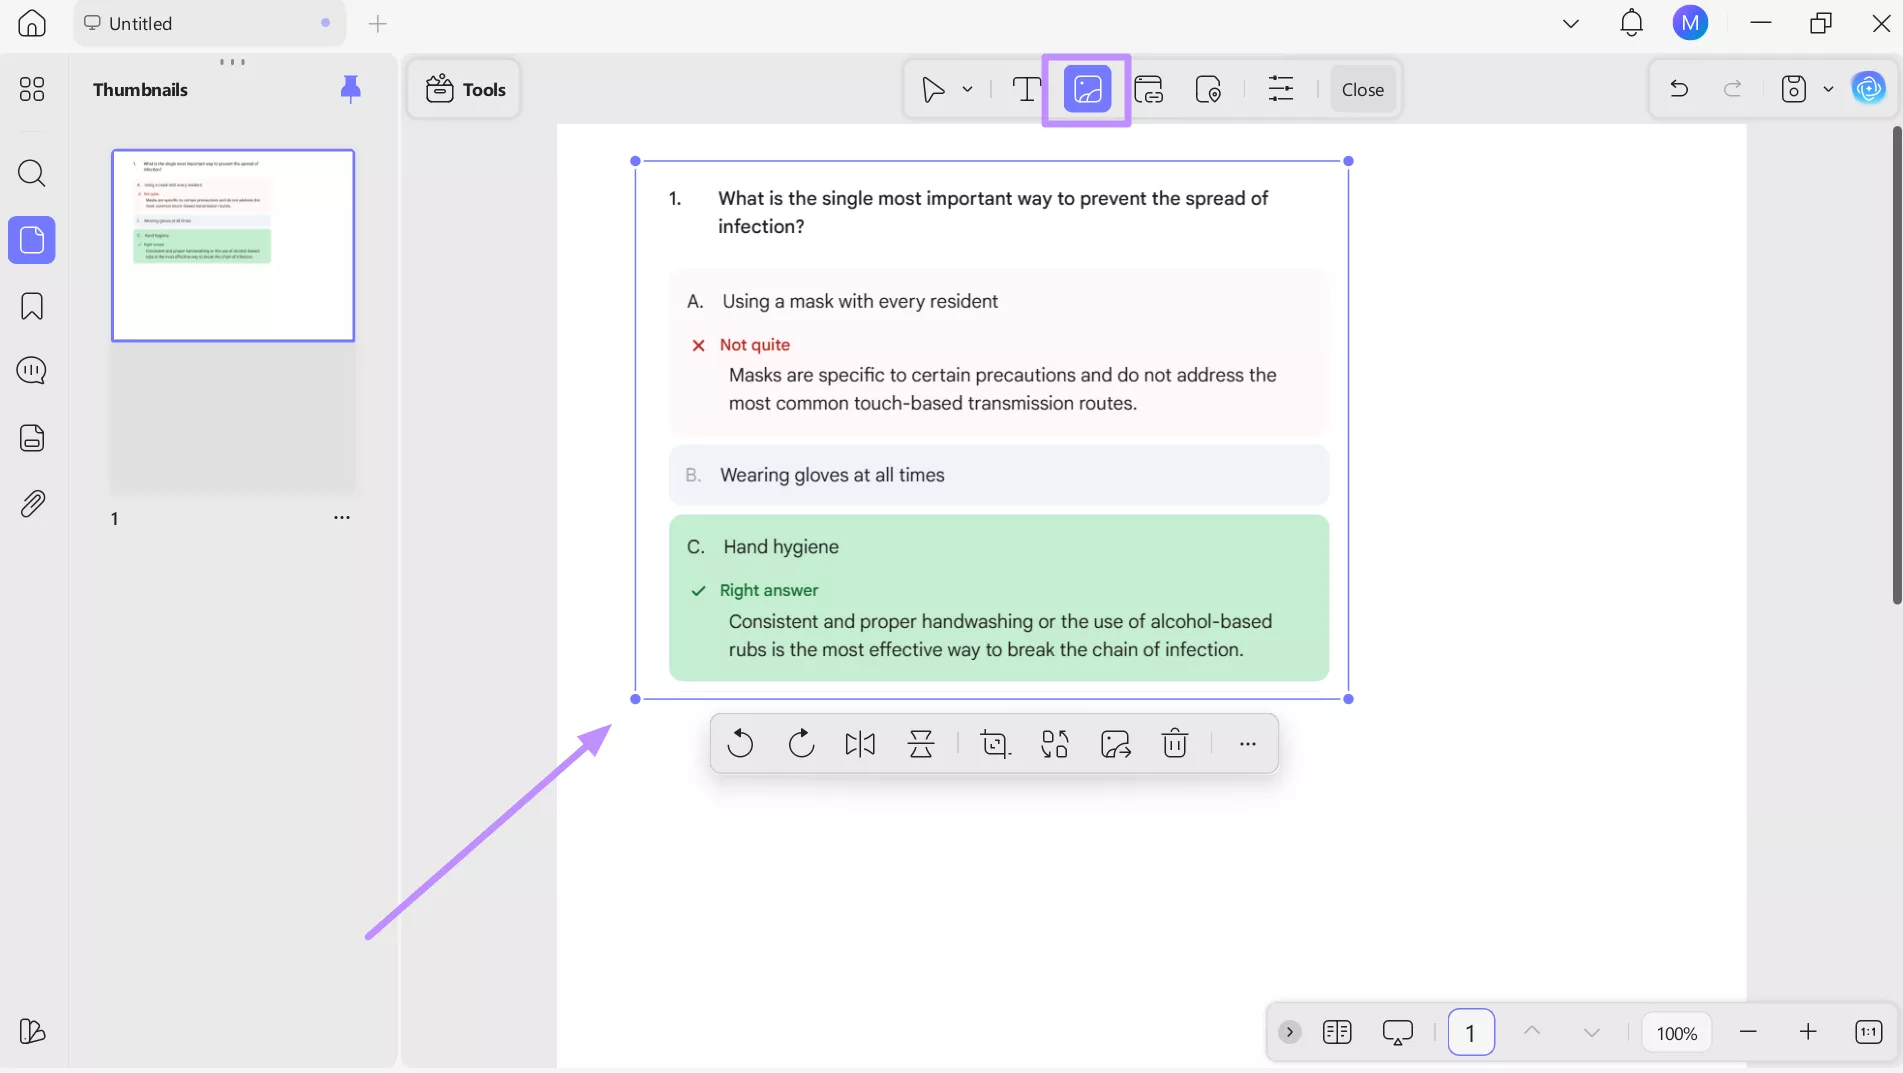Select the Text tool in the top toolbar
The image size is (1903, 1073).
[x=1026, y=89]
